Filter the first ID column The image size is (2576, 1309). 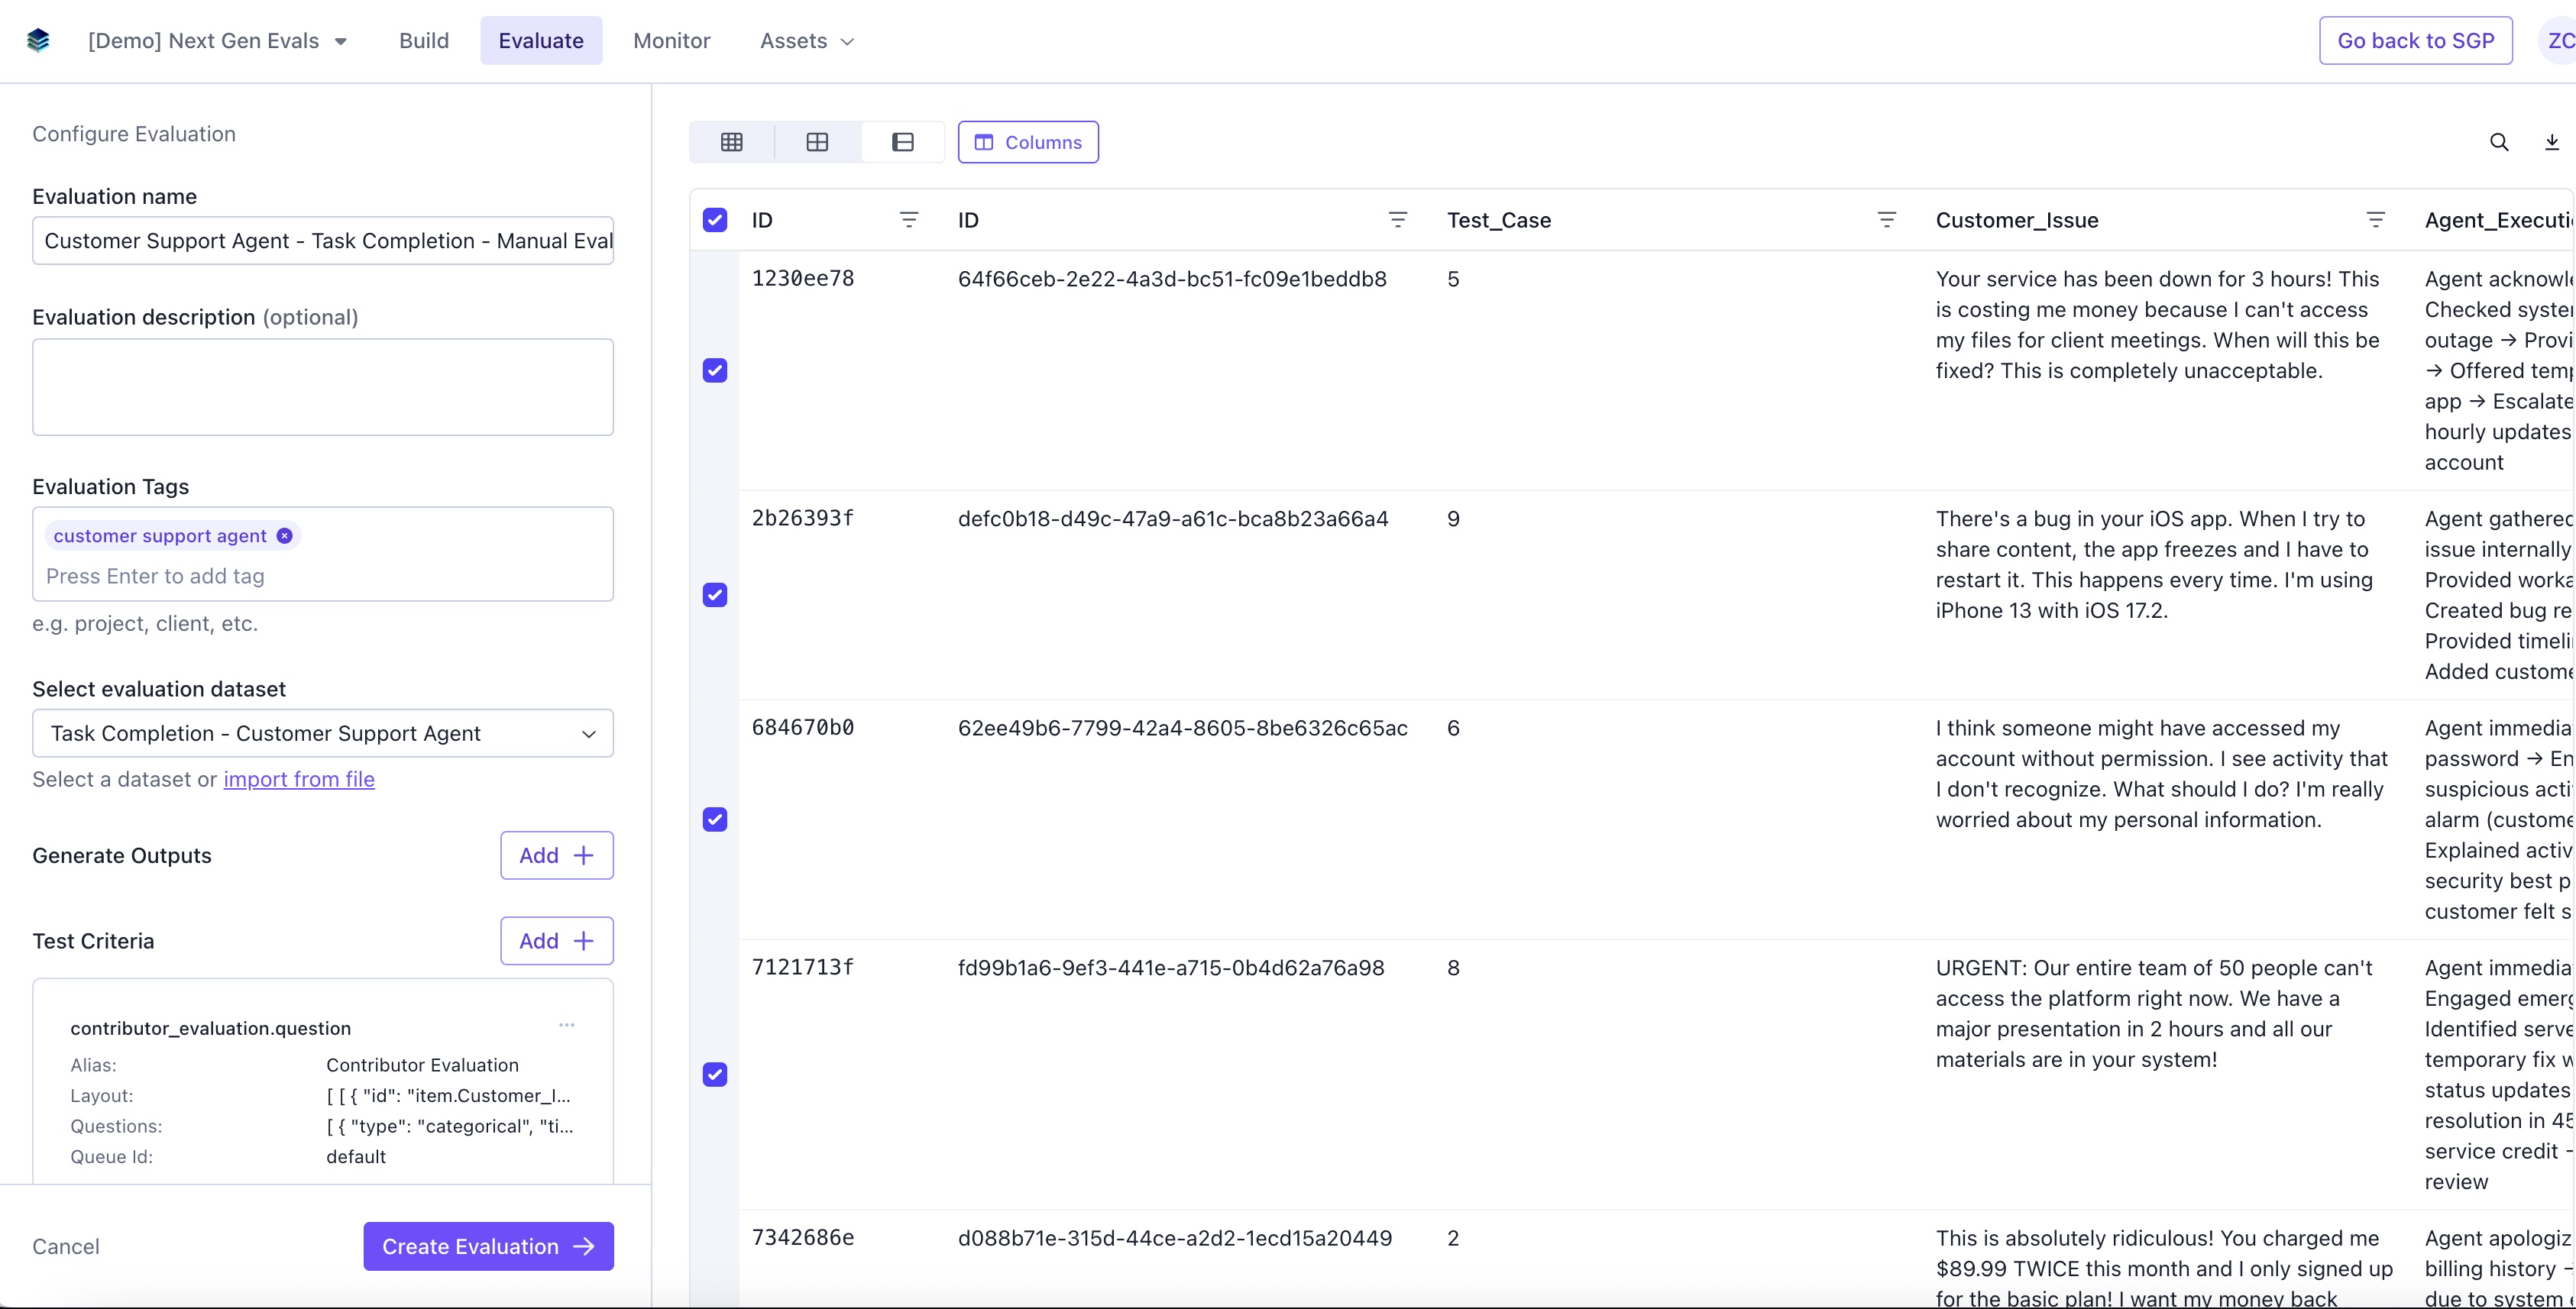[x=909, y=220]
